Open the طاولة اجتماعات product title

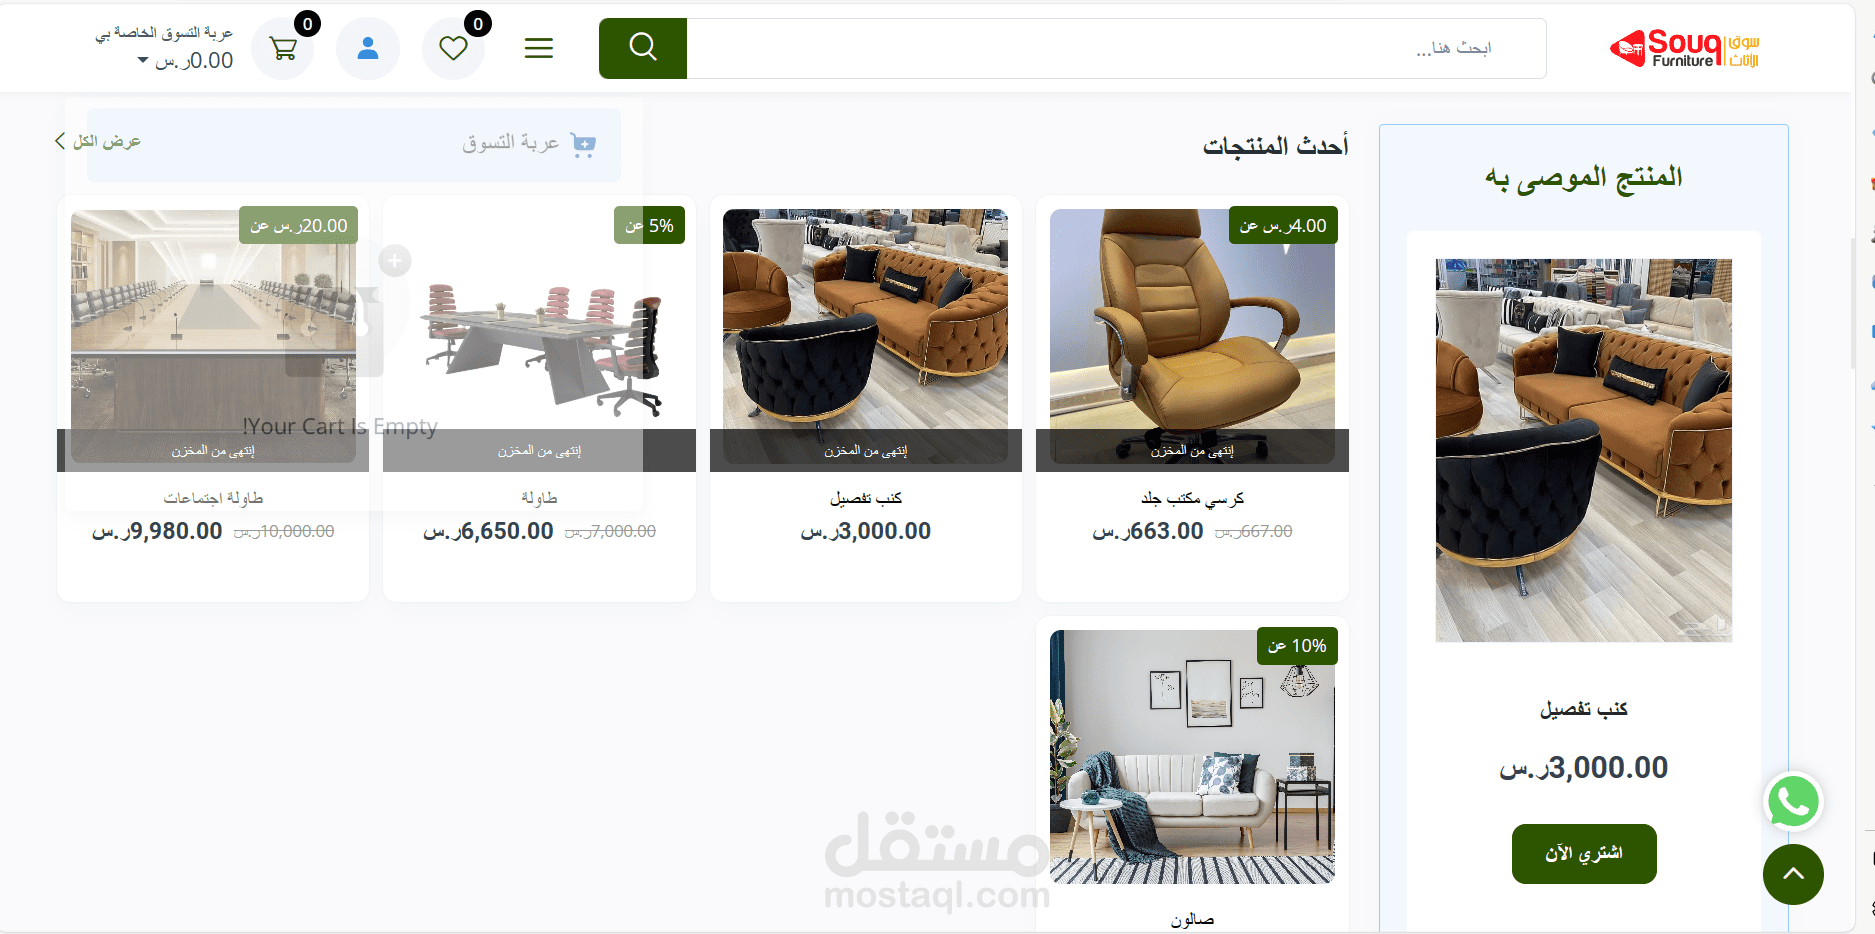(x=213, y=498)
